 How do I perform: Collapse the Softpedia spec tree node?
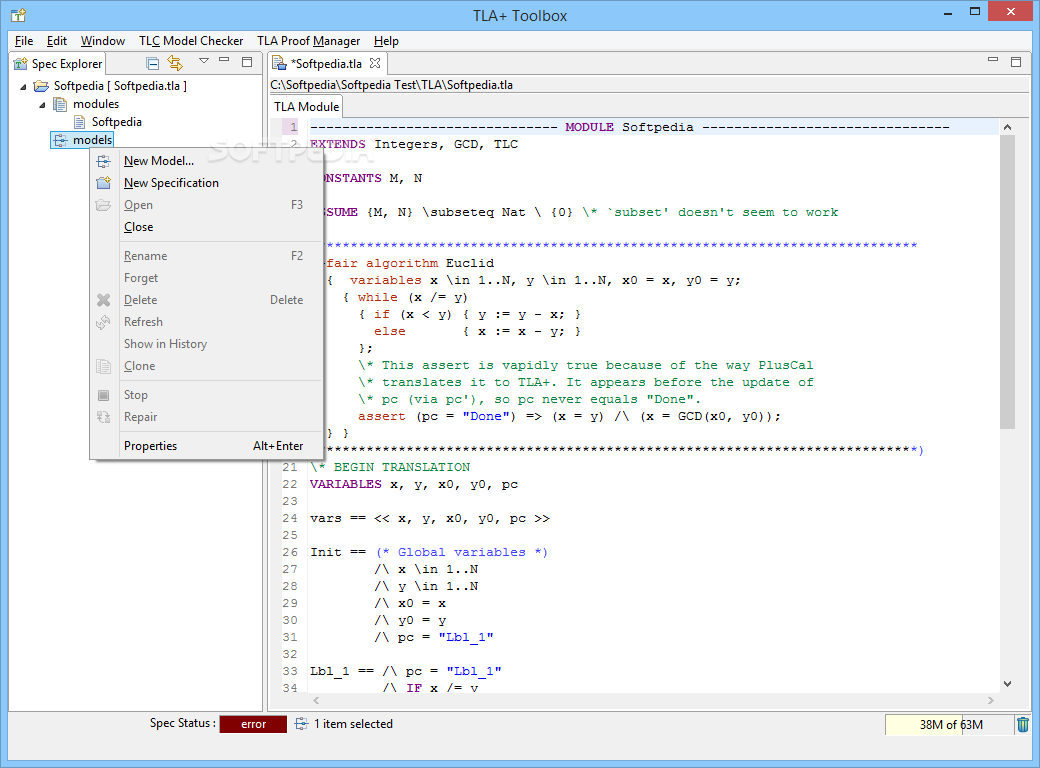tap(24, 86)
